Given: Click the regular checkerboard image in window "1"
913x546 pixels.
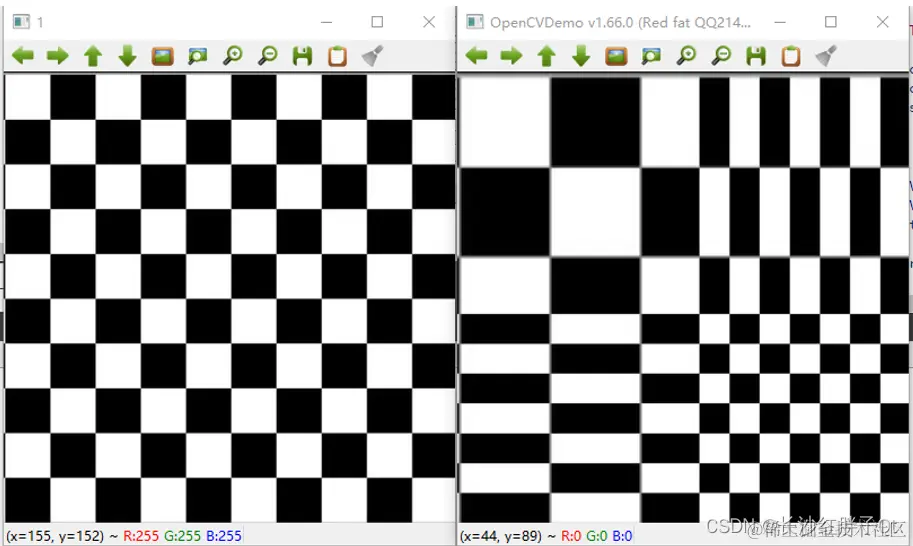Looking at the screenshot, I should click(230, 298).
